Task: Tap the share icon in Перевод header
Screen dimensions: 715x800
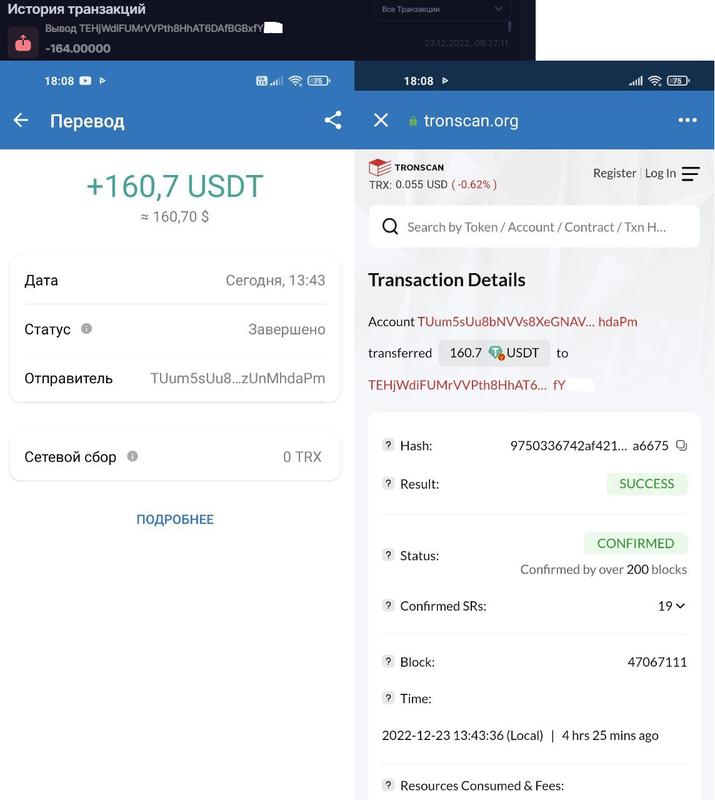Action: click(333, 120)
